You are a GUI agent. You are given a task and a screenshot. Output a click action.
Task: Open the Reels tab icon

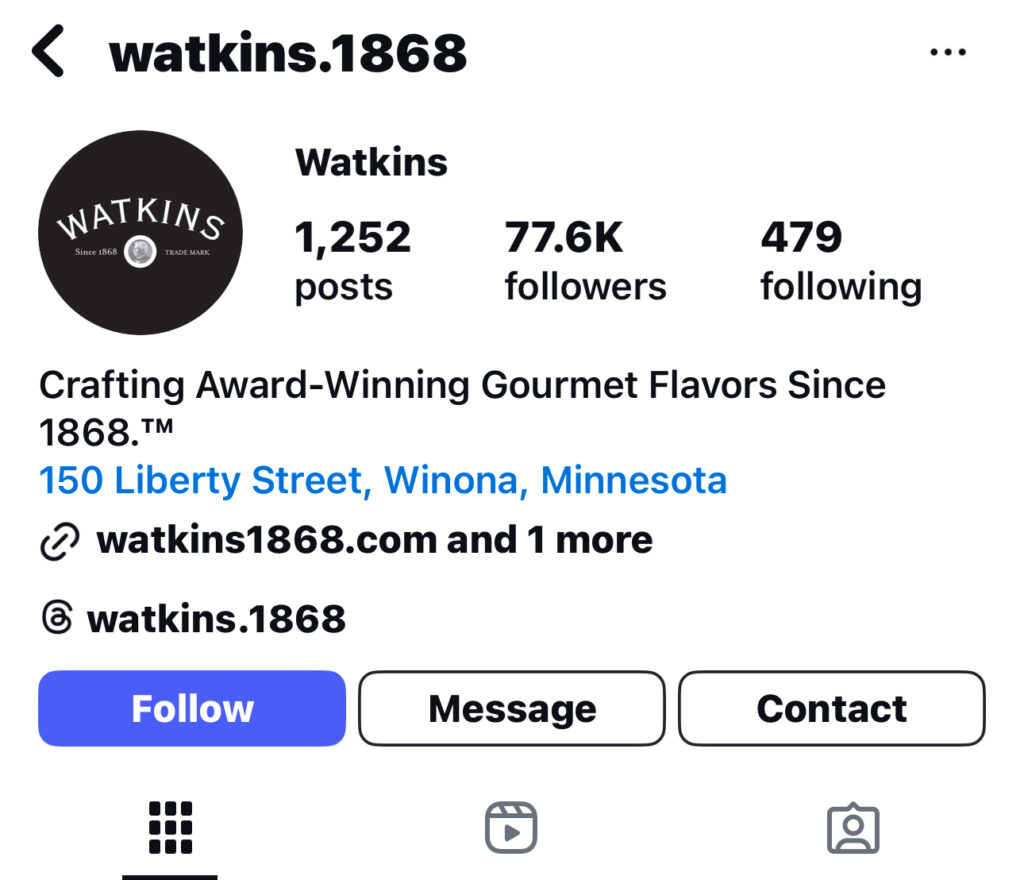click(x=511, y=827)
